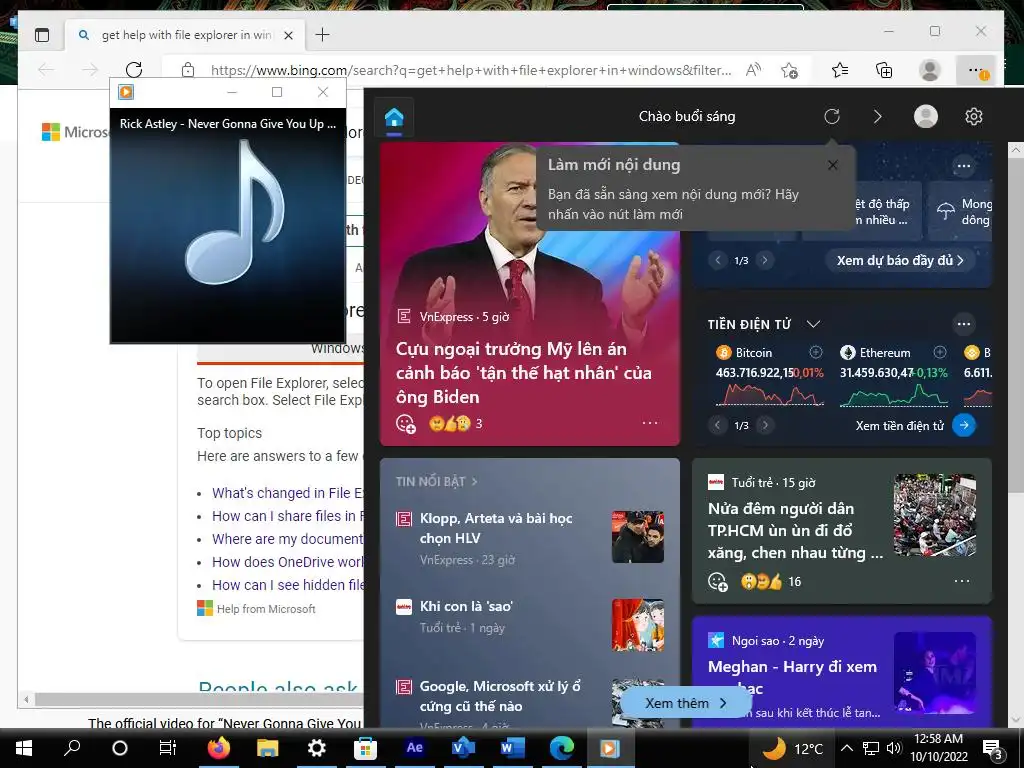Open Microsoft Word from the taskbar
The height and width of the screenshot is (768, 1024).
513,748
